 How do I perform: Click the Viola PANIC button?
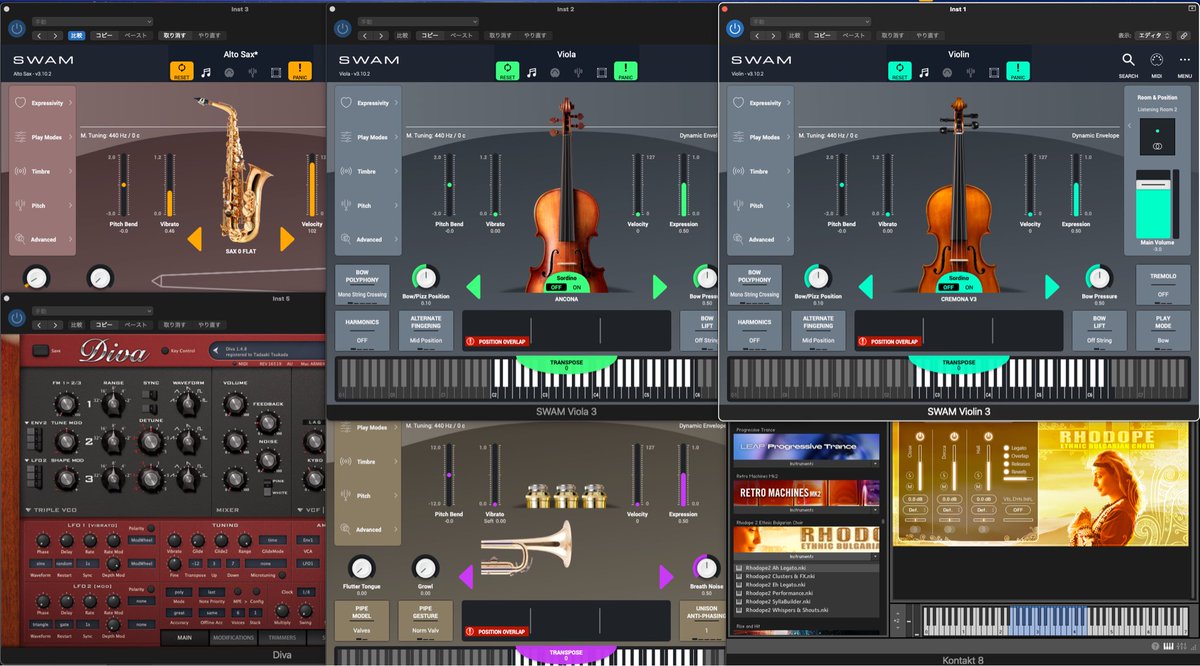(x=625, y=71)
